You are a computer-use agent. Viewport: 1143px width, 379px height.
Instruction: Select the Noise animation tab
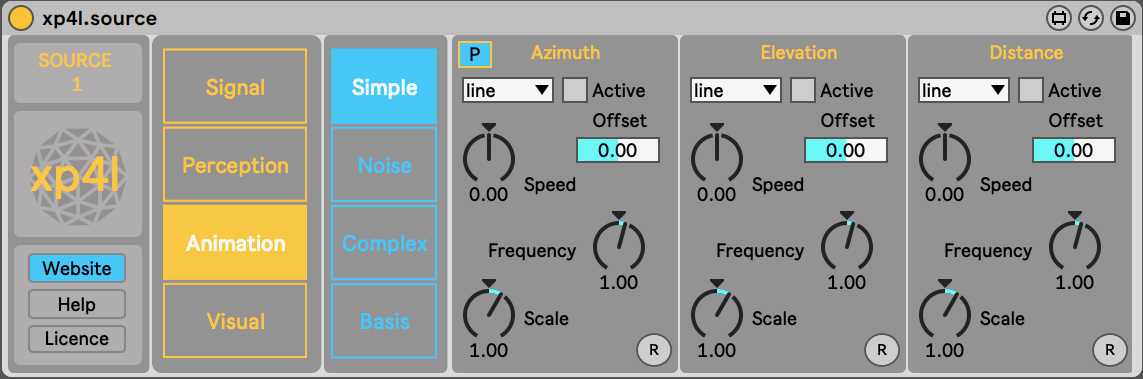[384, 165]
